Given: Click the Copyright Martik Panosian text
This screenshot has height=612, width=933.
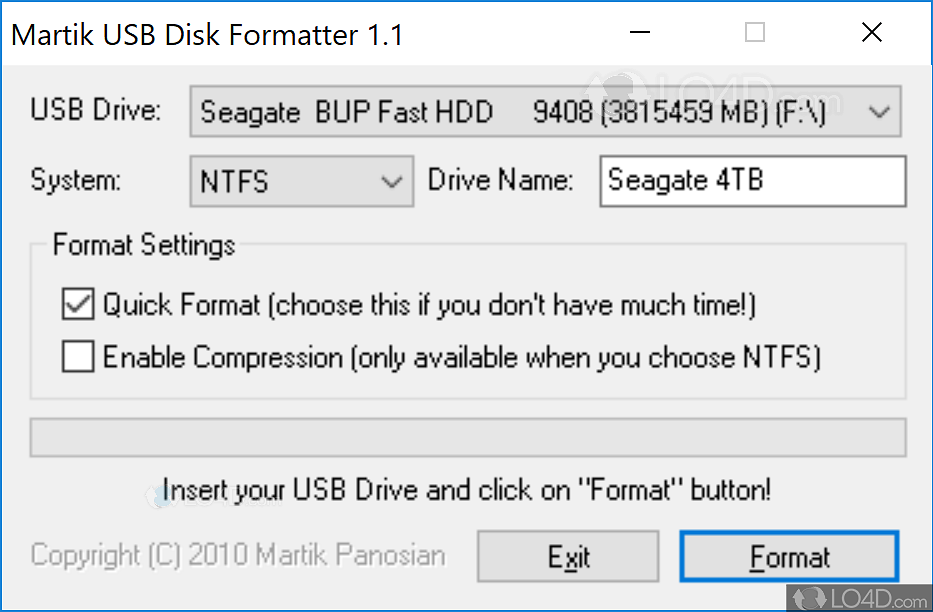Looking at the screenshot, I should click(x=238, y=555).
